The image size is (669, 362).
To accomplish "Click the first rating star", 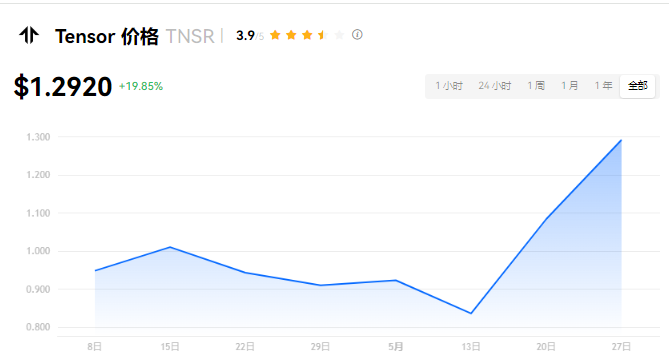I will point(275,35).
